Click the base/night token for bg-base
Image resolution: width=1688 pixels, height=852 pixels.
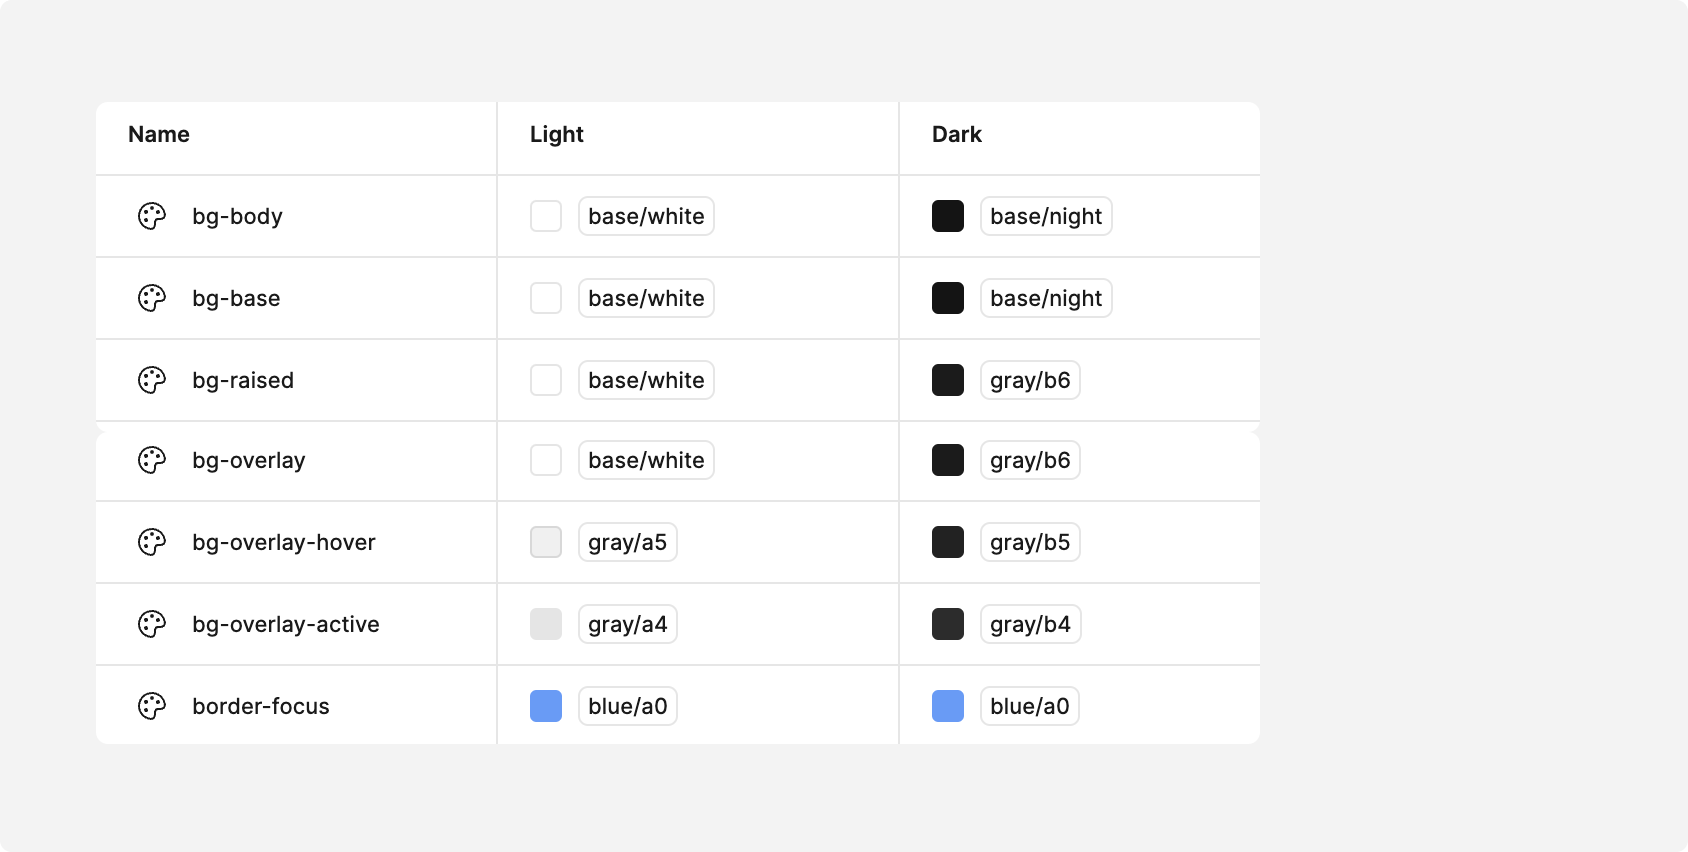1045,297
